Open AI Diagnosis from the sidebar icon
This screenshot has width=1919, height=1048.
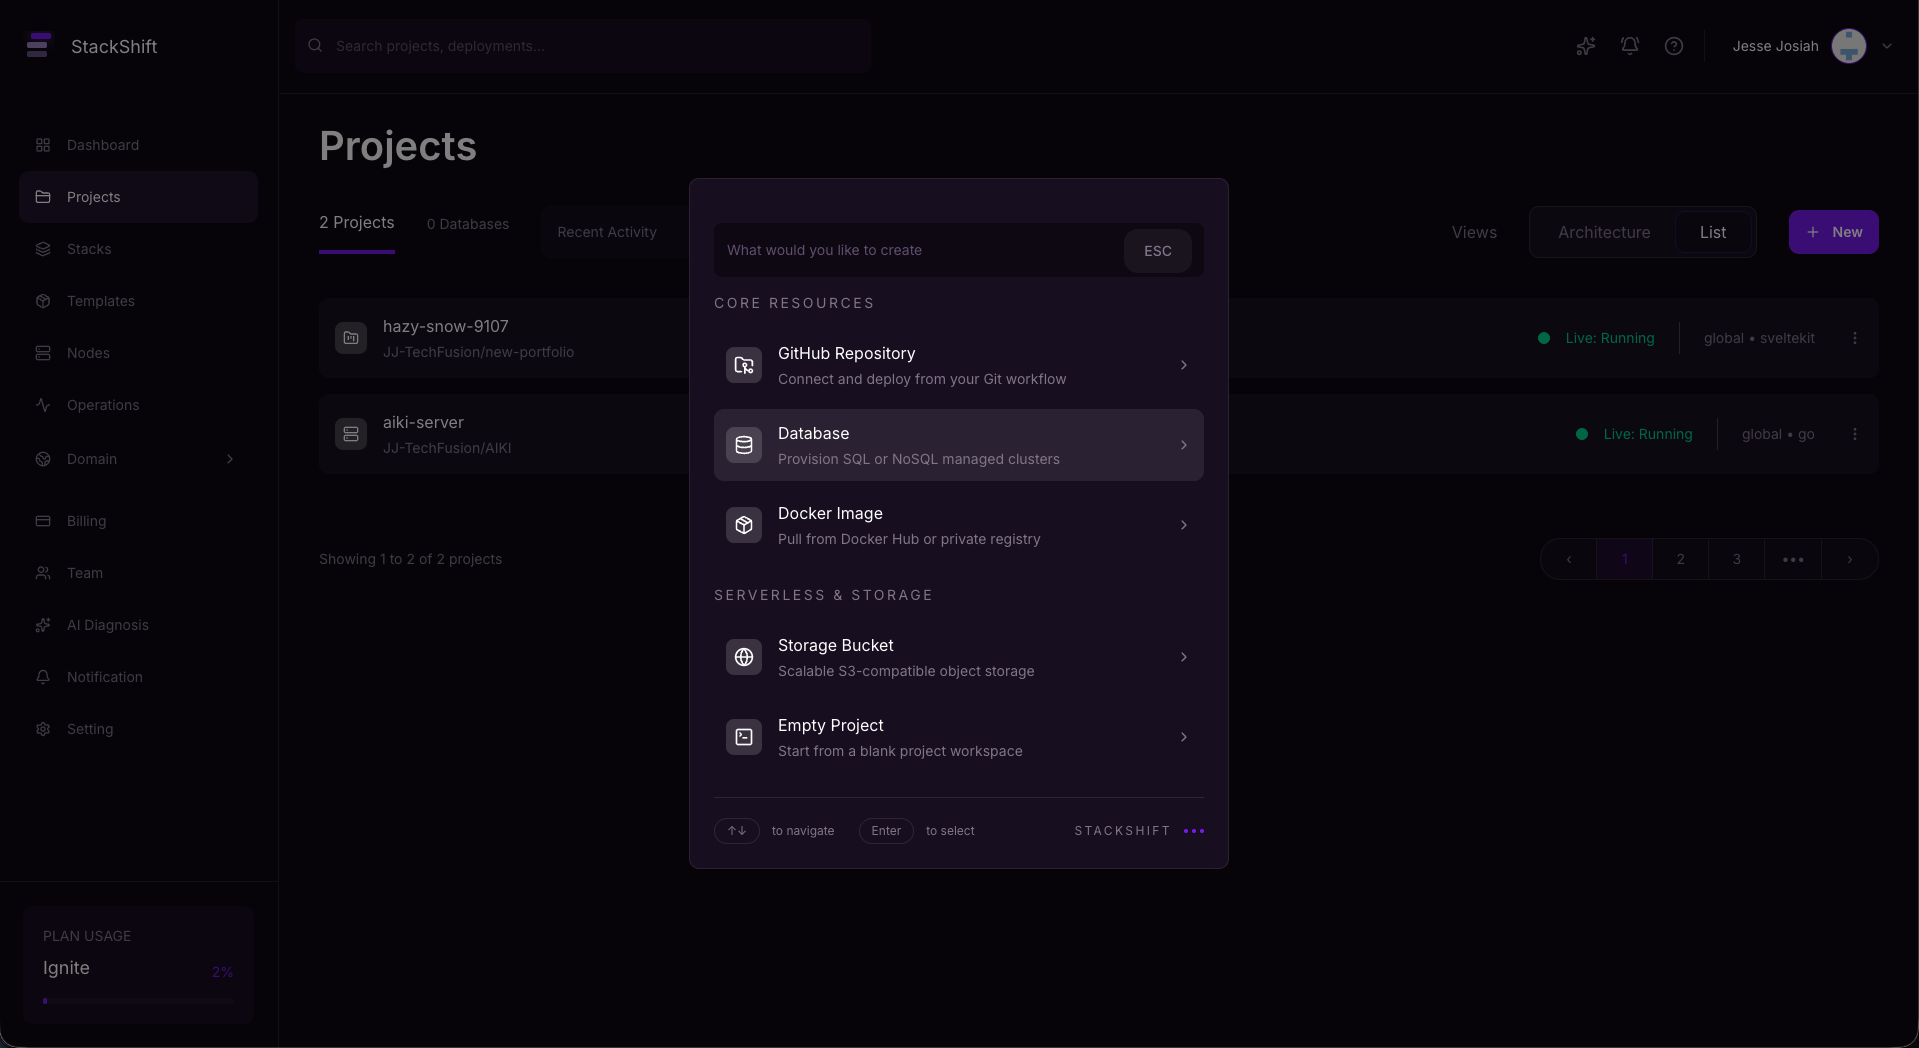pyautogui.click(x=42, y=625)
